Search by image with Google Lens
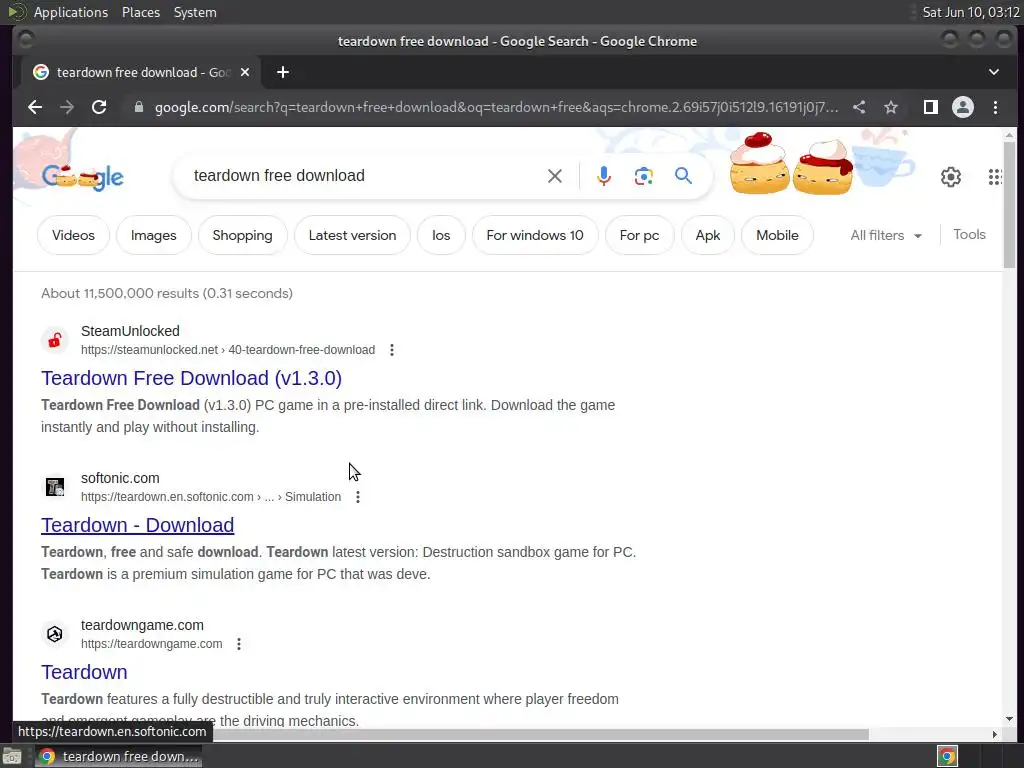Screen dimensions: 1024x768 pos(643,176)
